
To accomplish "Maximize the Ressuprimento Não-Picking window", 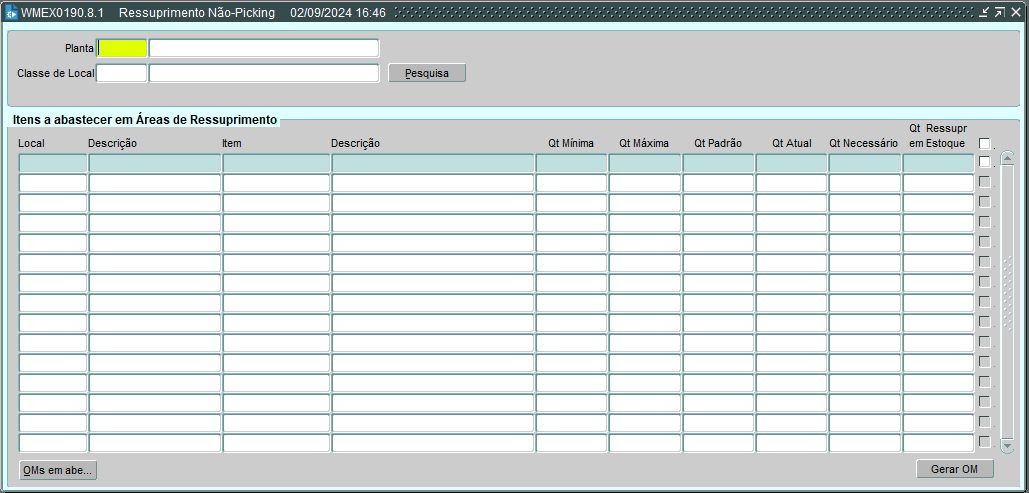I will click(999, 12).
